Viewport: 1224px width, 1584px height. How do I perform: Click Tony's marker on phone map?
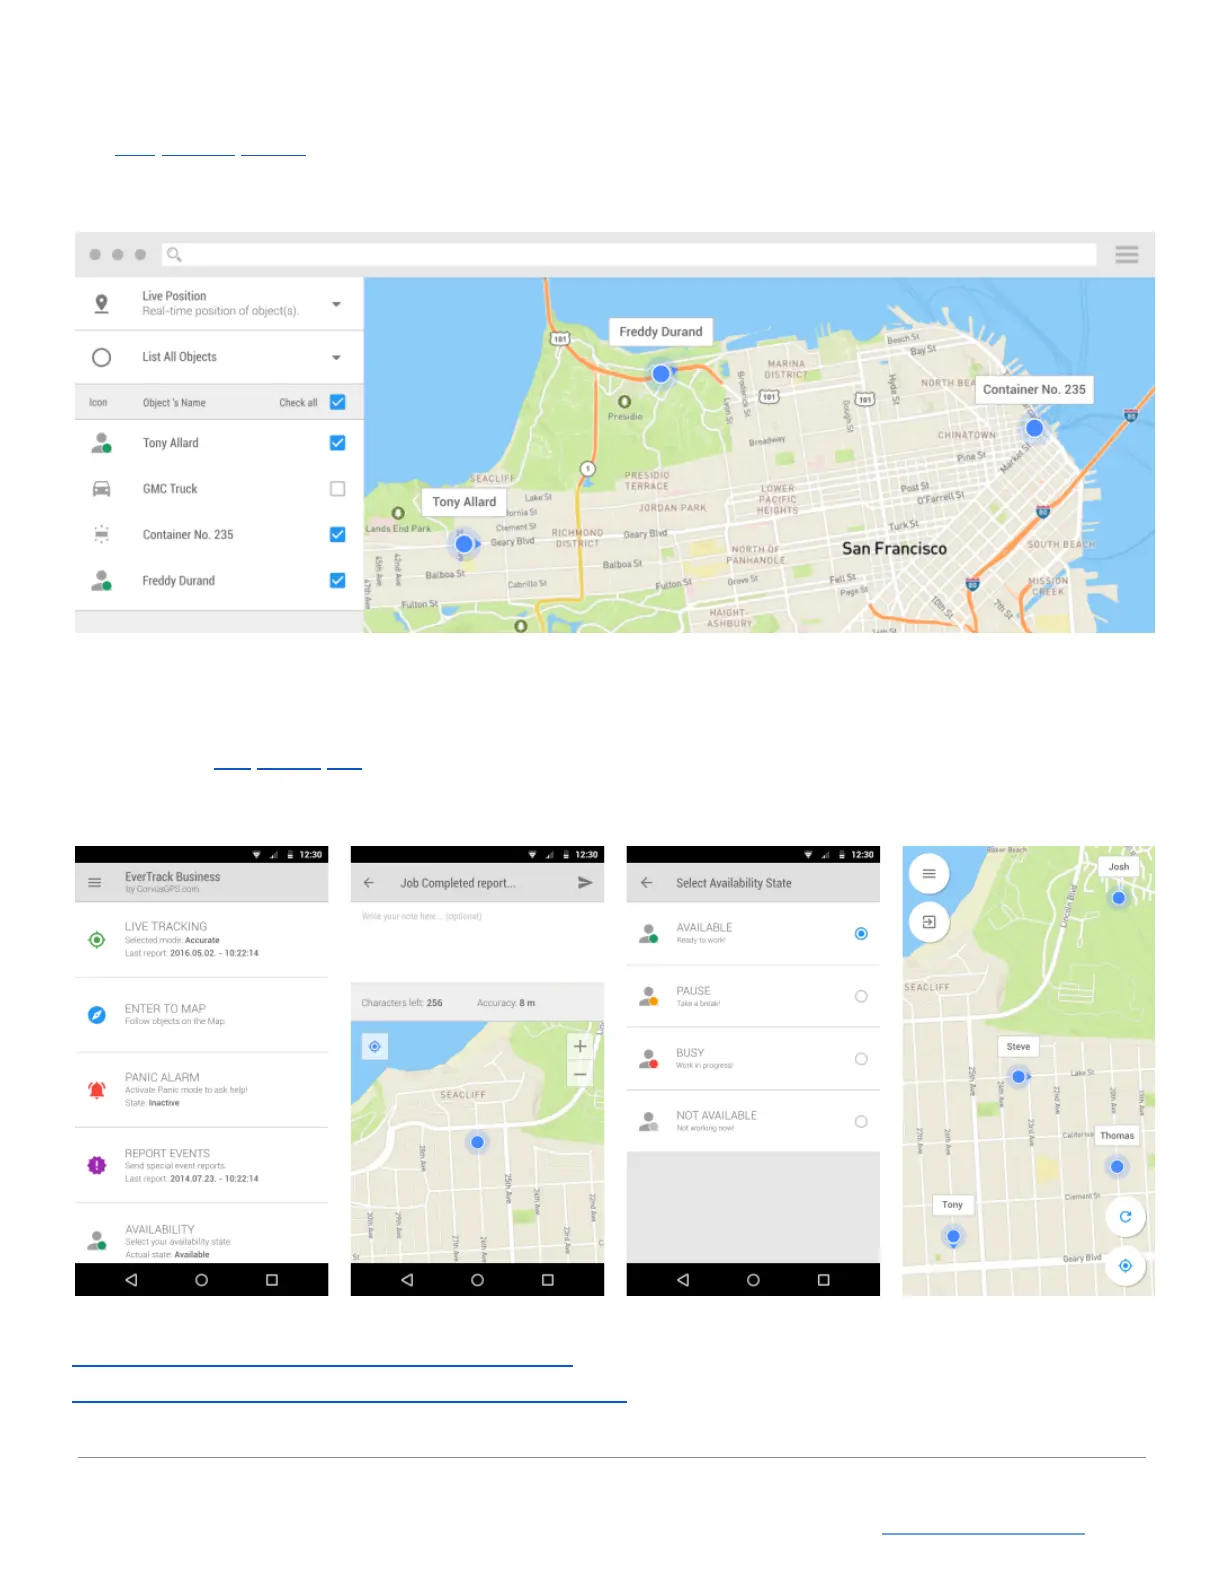coord(953,1237)
